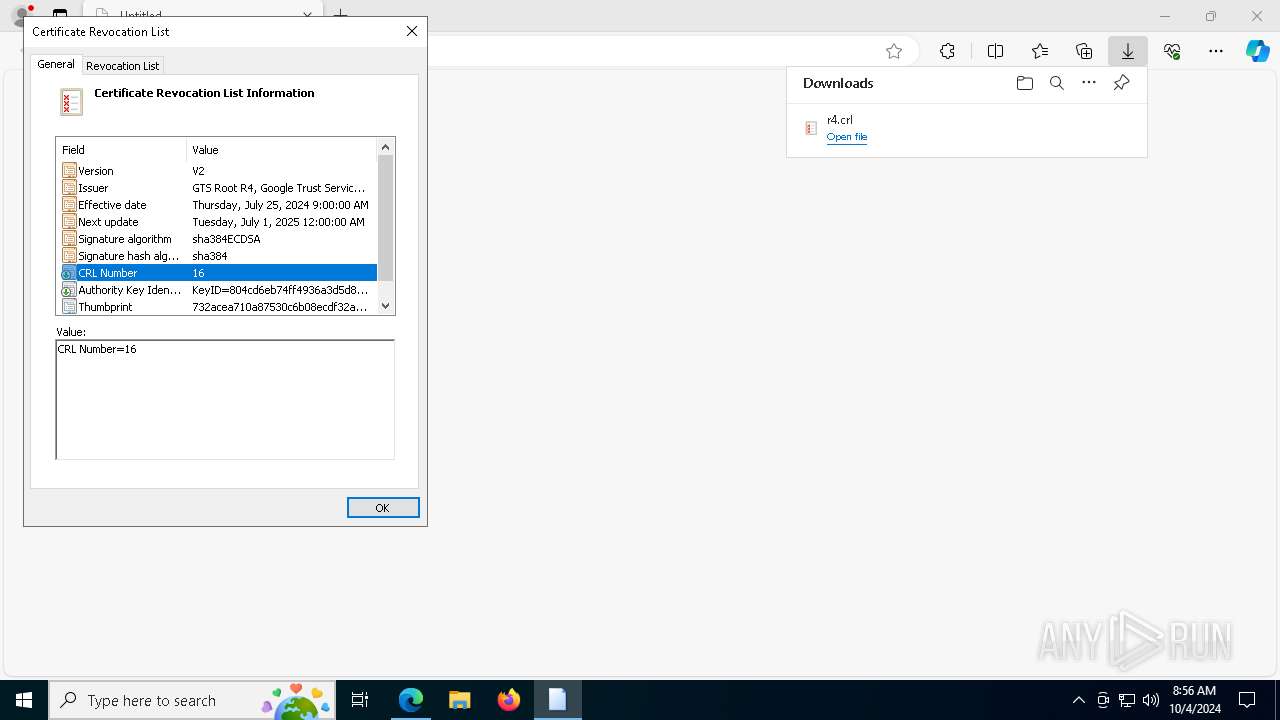Click the Version row icon

(69, 171)
